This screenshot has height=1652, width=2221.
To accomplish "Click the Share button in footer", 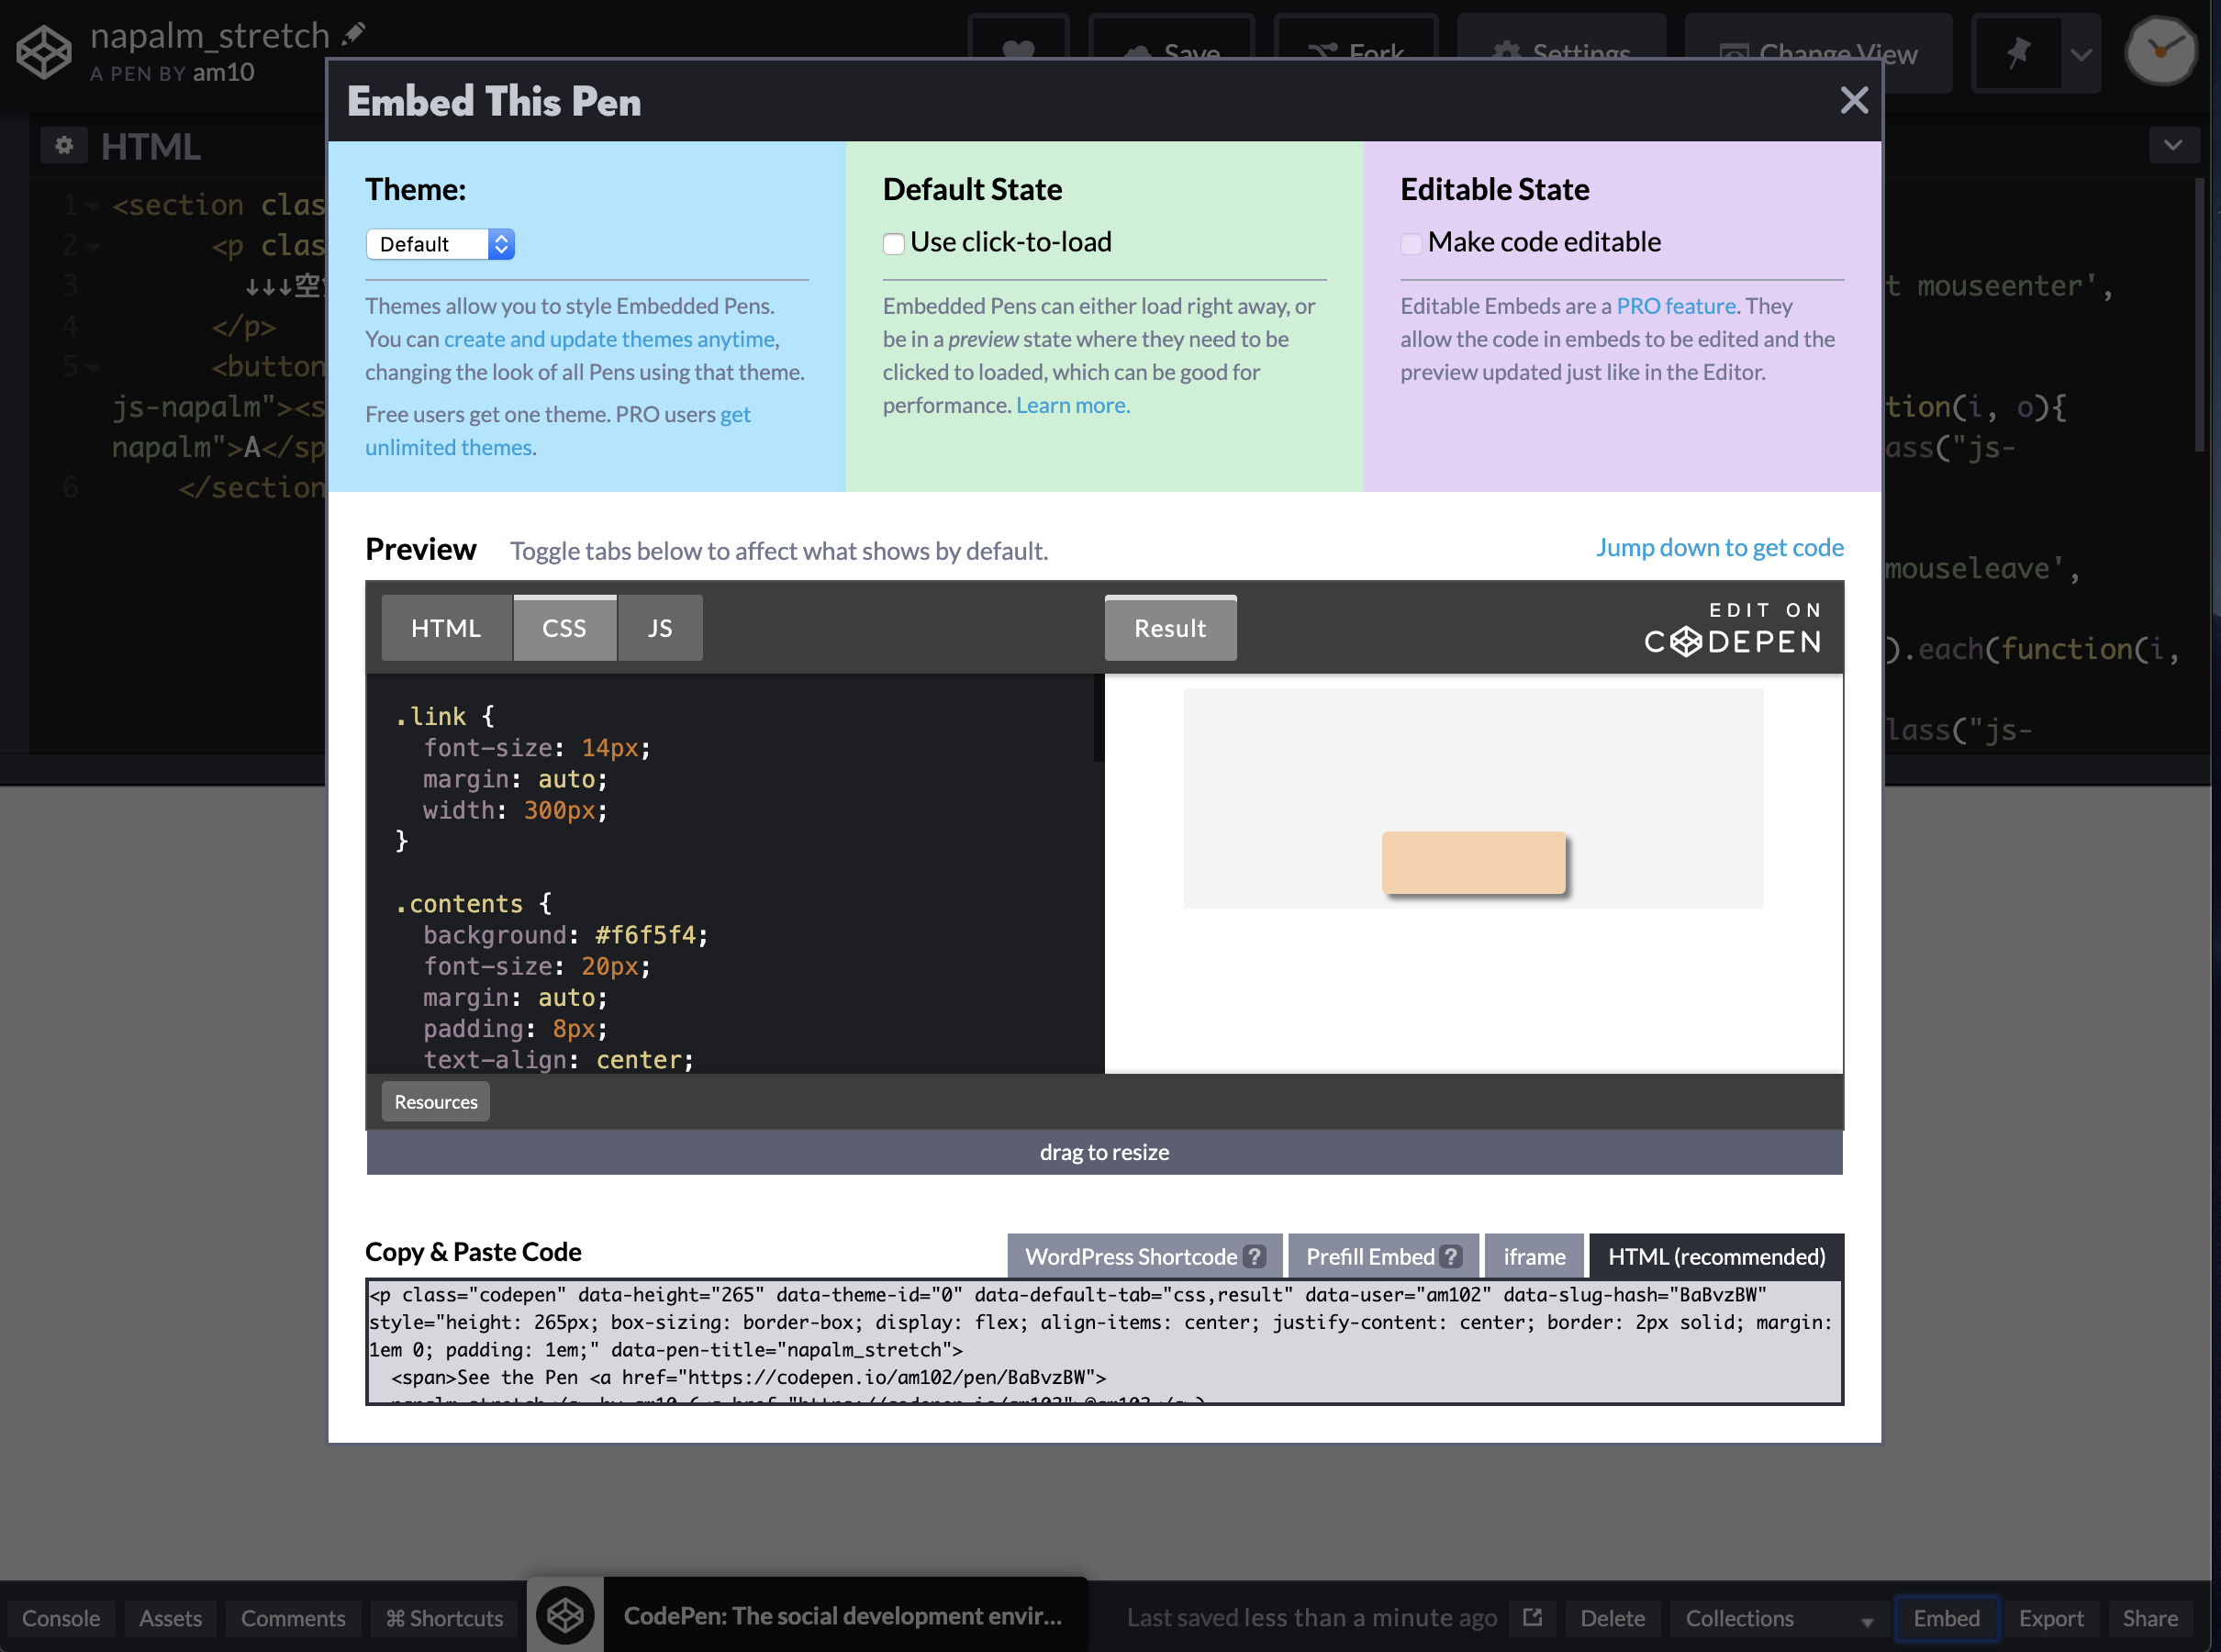I will [x=2150, y=1617].
